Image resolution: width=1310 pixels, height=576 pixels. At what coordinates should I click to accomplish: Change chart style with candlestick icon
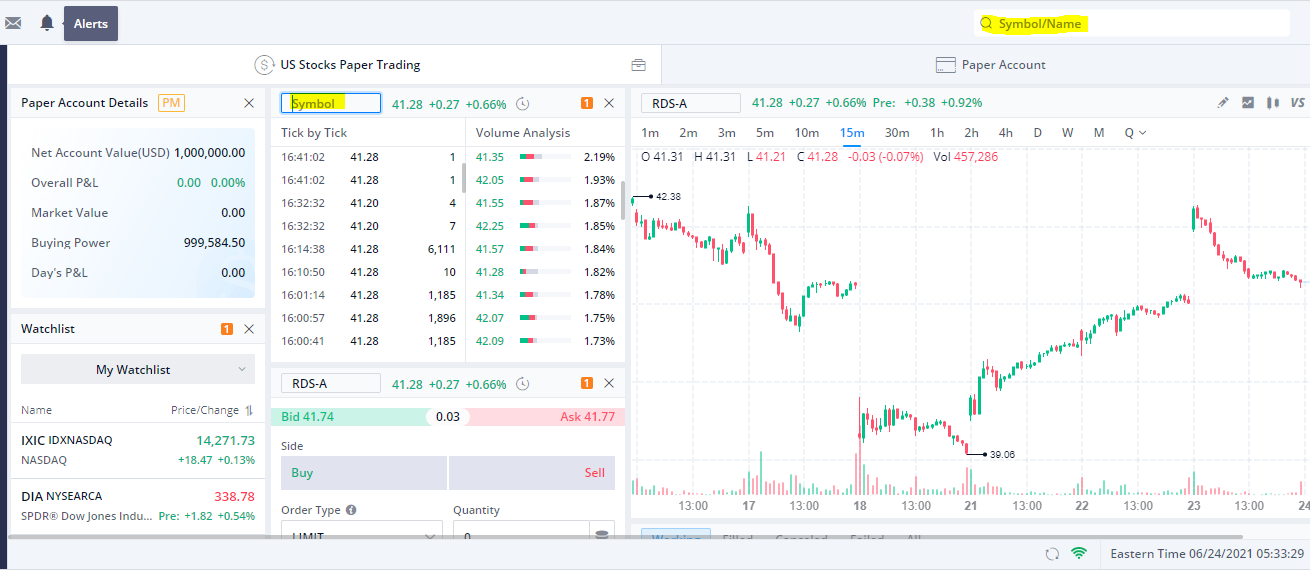[x=1273, y=103]
